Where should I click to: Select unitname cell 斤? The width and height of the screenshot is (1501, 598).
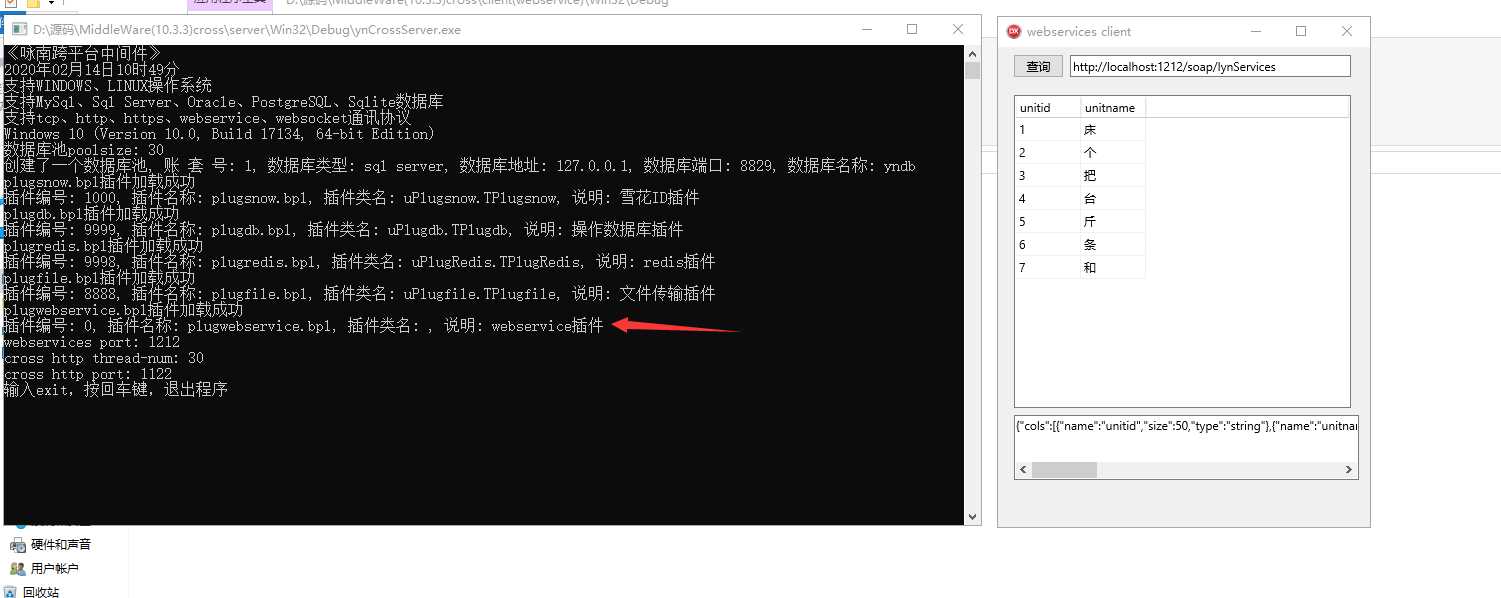(1112, 222)
